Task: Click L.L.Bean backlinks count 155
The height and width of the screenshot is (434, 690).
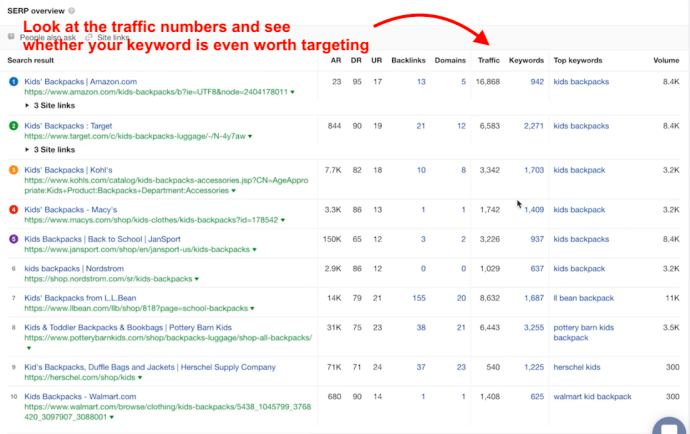Action: pos(419,298)
